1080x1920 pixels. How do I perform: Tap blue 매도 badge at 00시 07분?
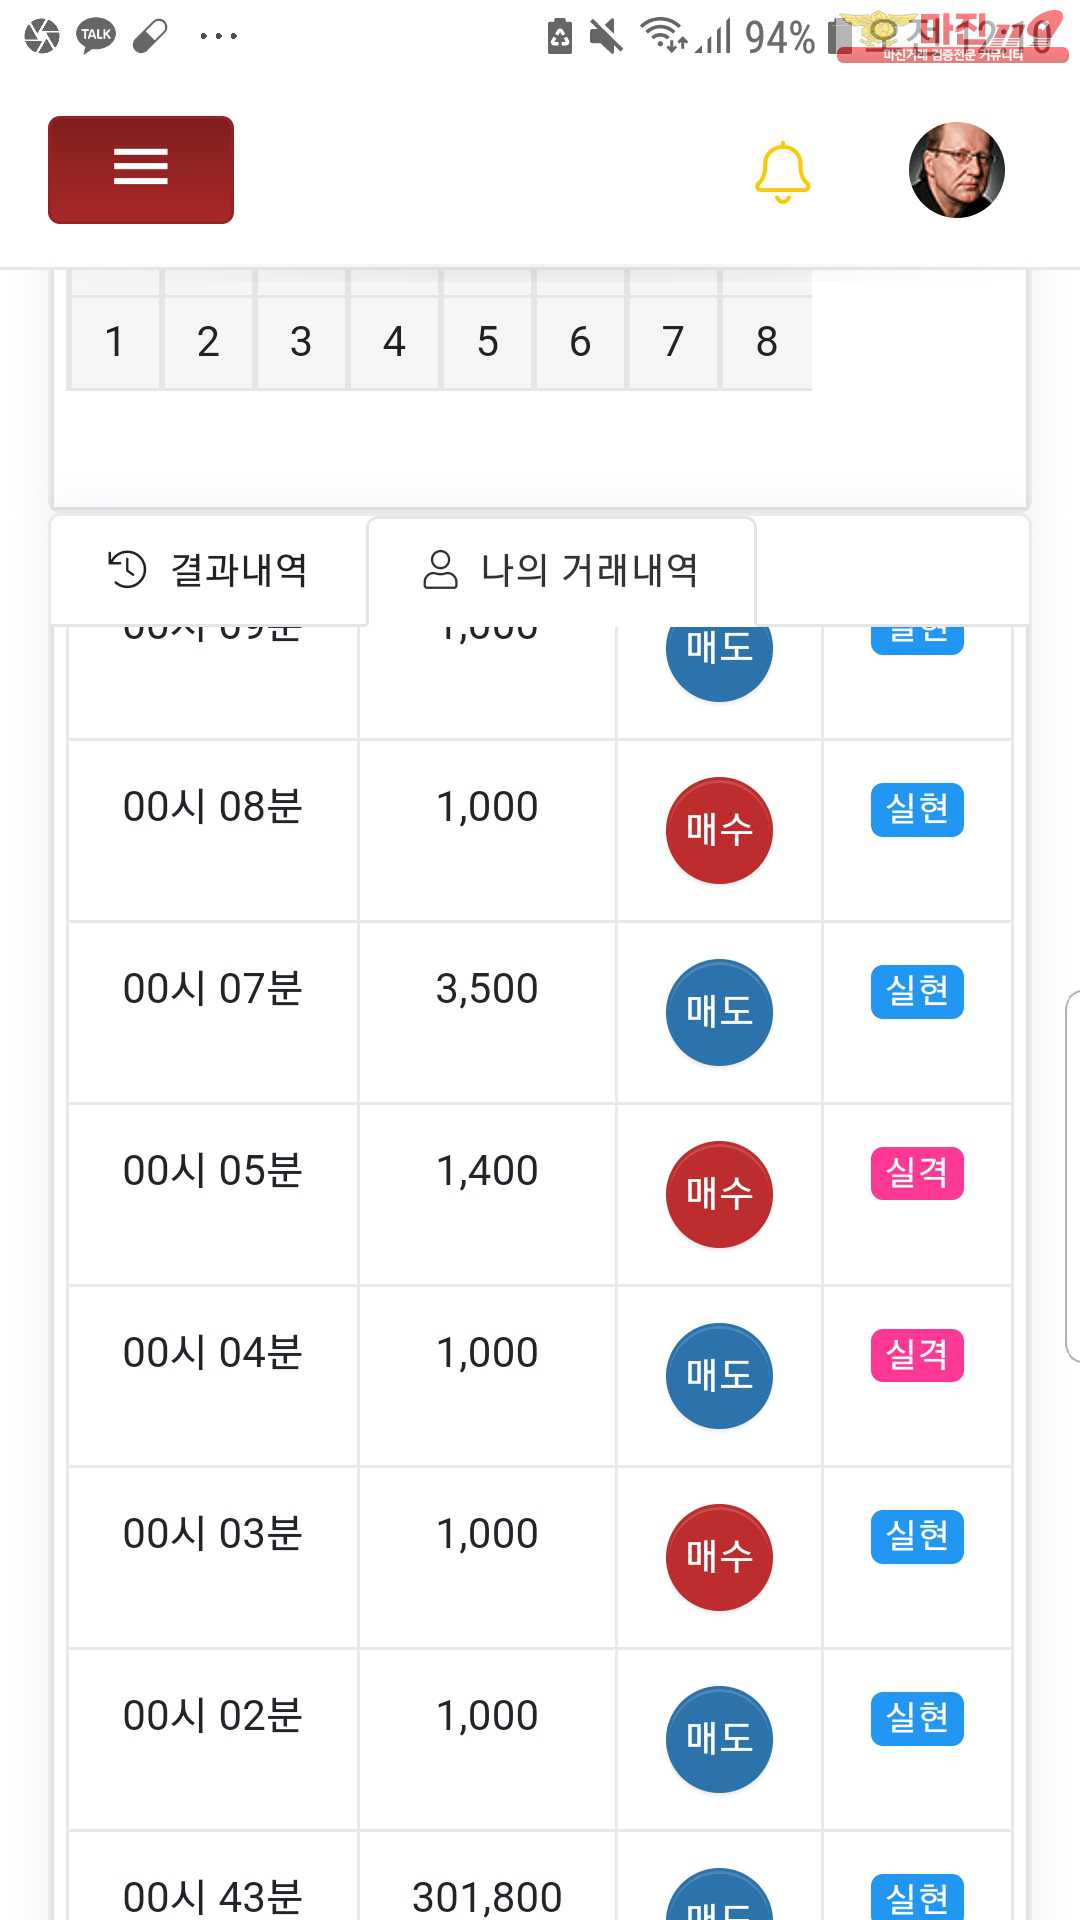tap(719, 1012)
